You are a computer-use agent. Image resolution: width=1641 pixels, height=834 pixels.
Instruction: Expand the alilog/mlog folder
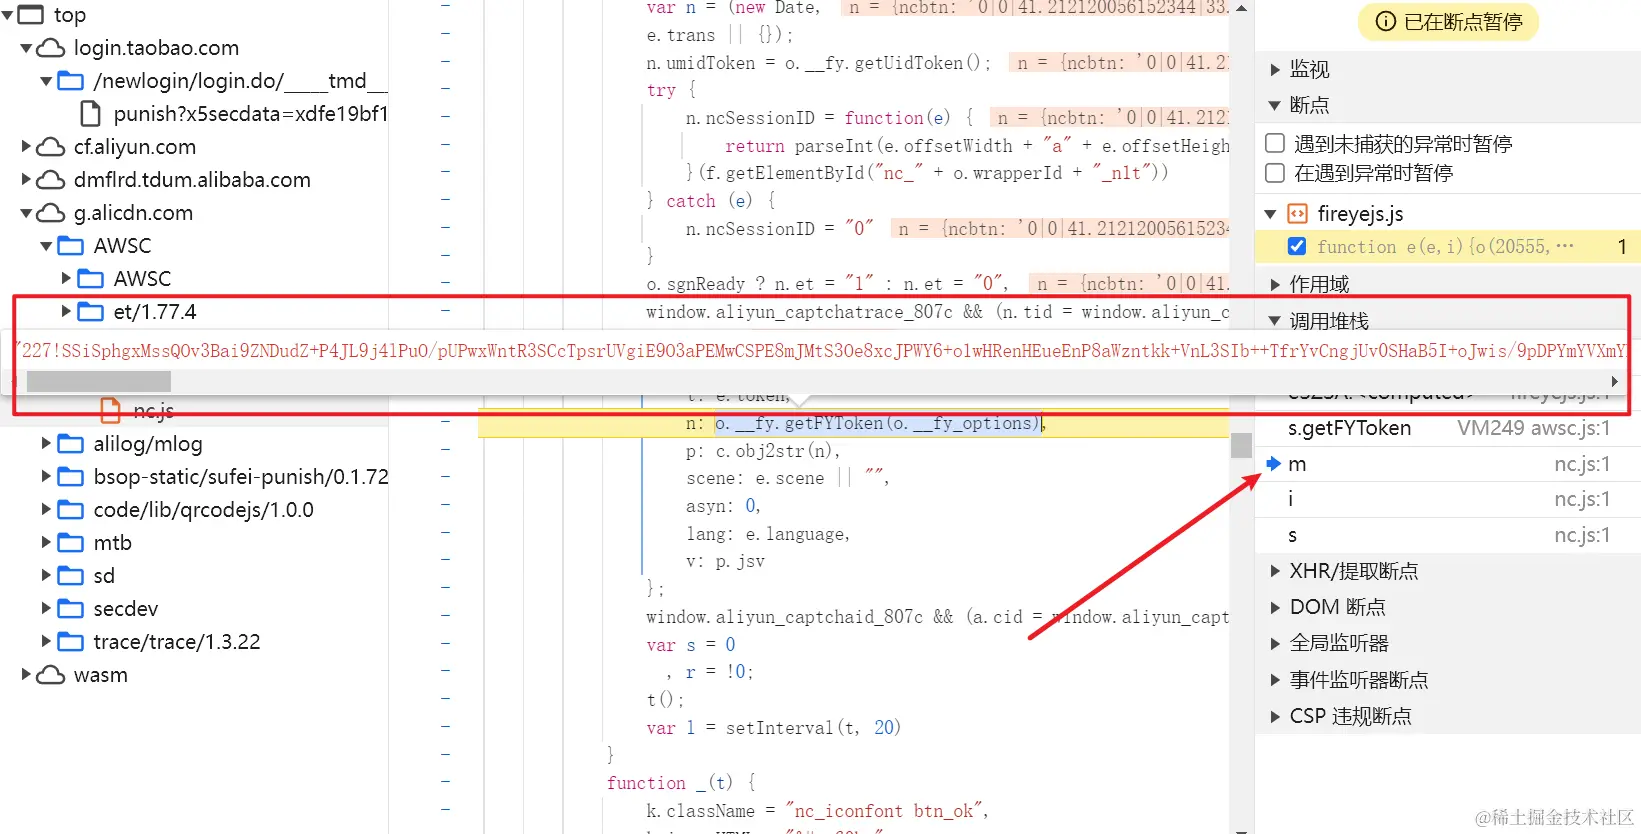click(x=46, y=443)
